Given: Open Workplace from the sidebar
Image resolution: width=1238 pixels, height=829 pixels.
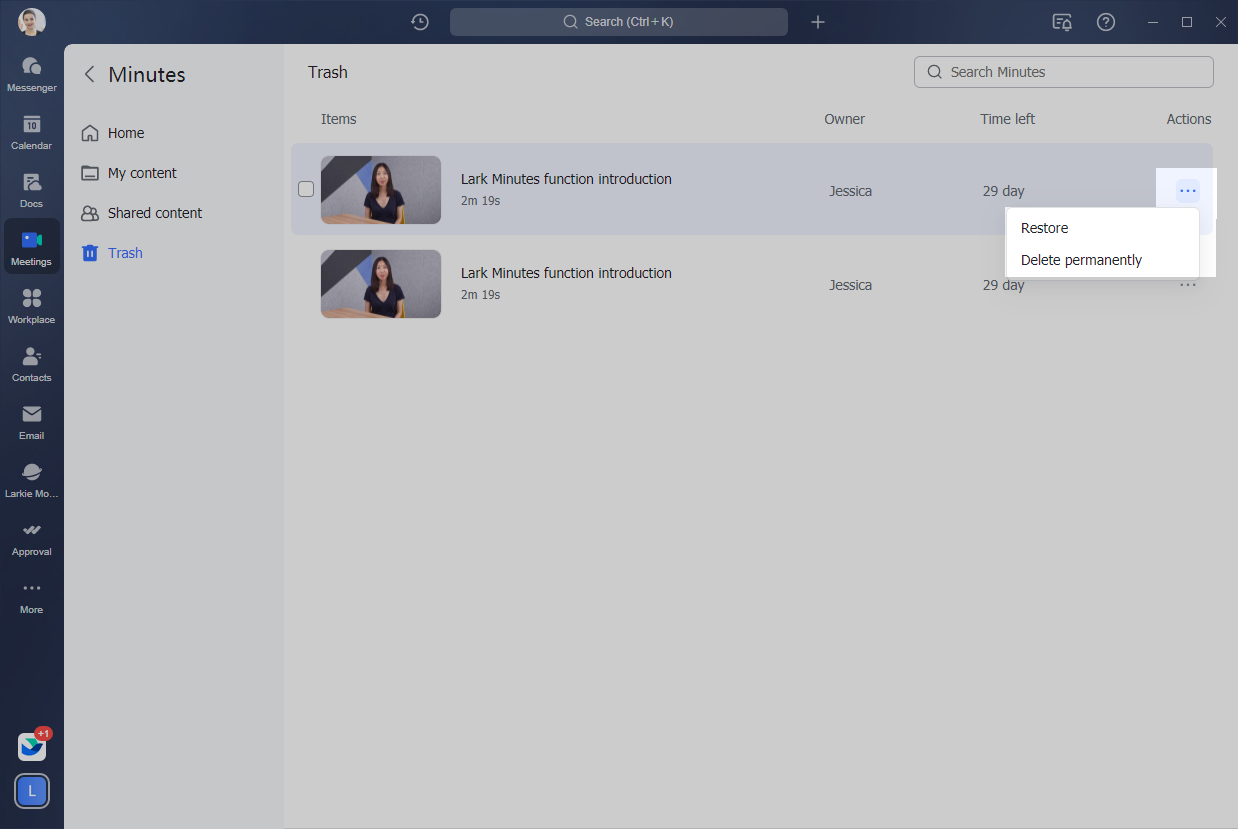Looking at the screenshot, I should pos(31,305).
